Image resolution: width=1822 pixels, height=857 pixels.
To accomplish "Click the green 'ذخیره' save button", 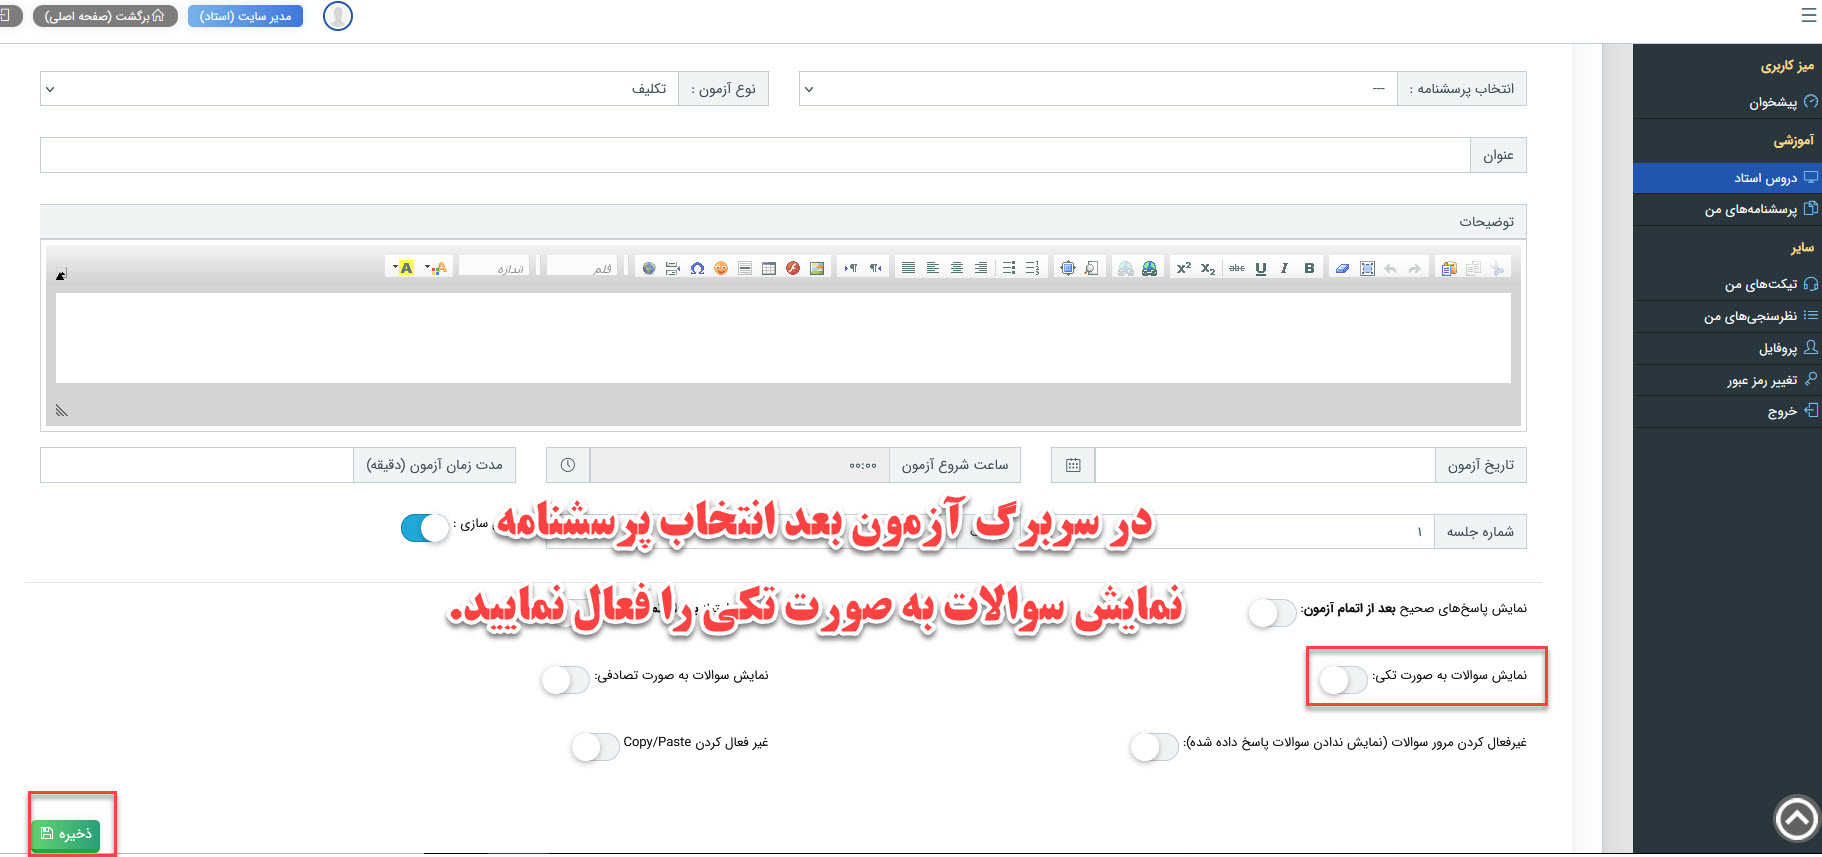I will (65, 834).
